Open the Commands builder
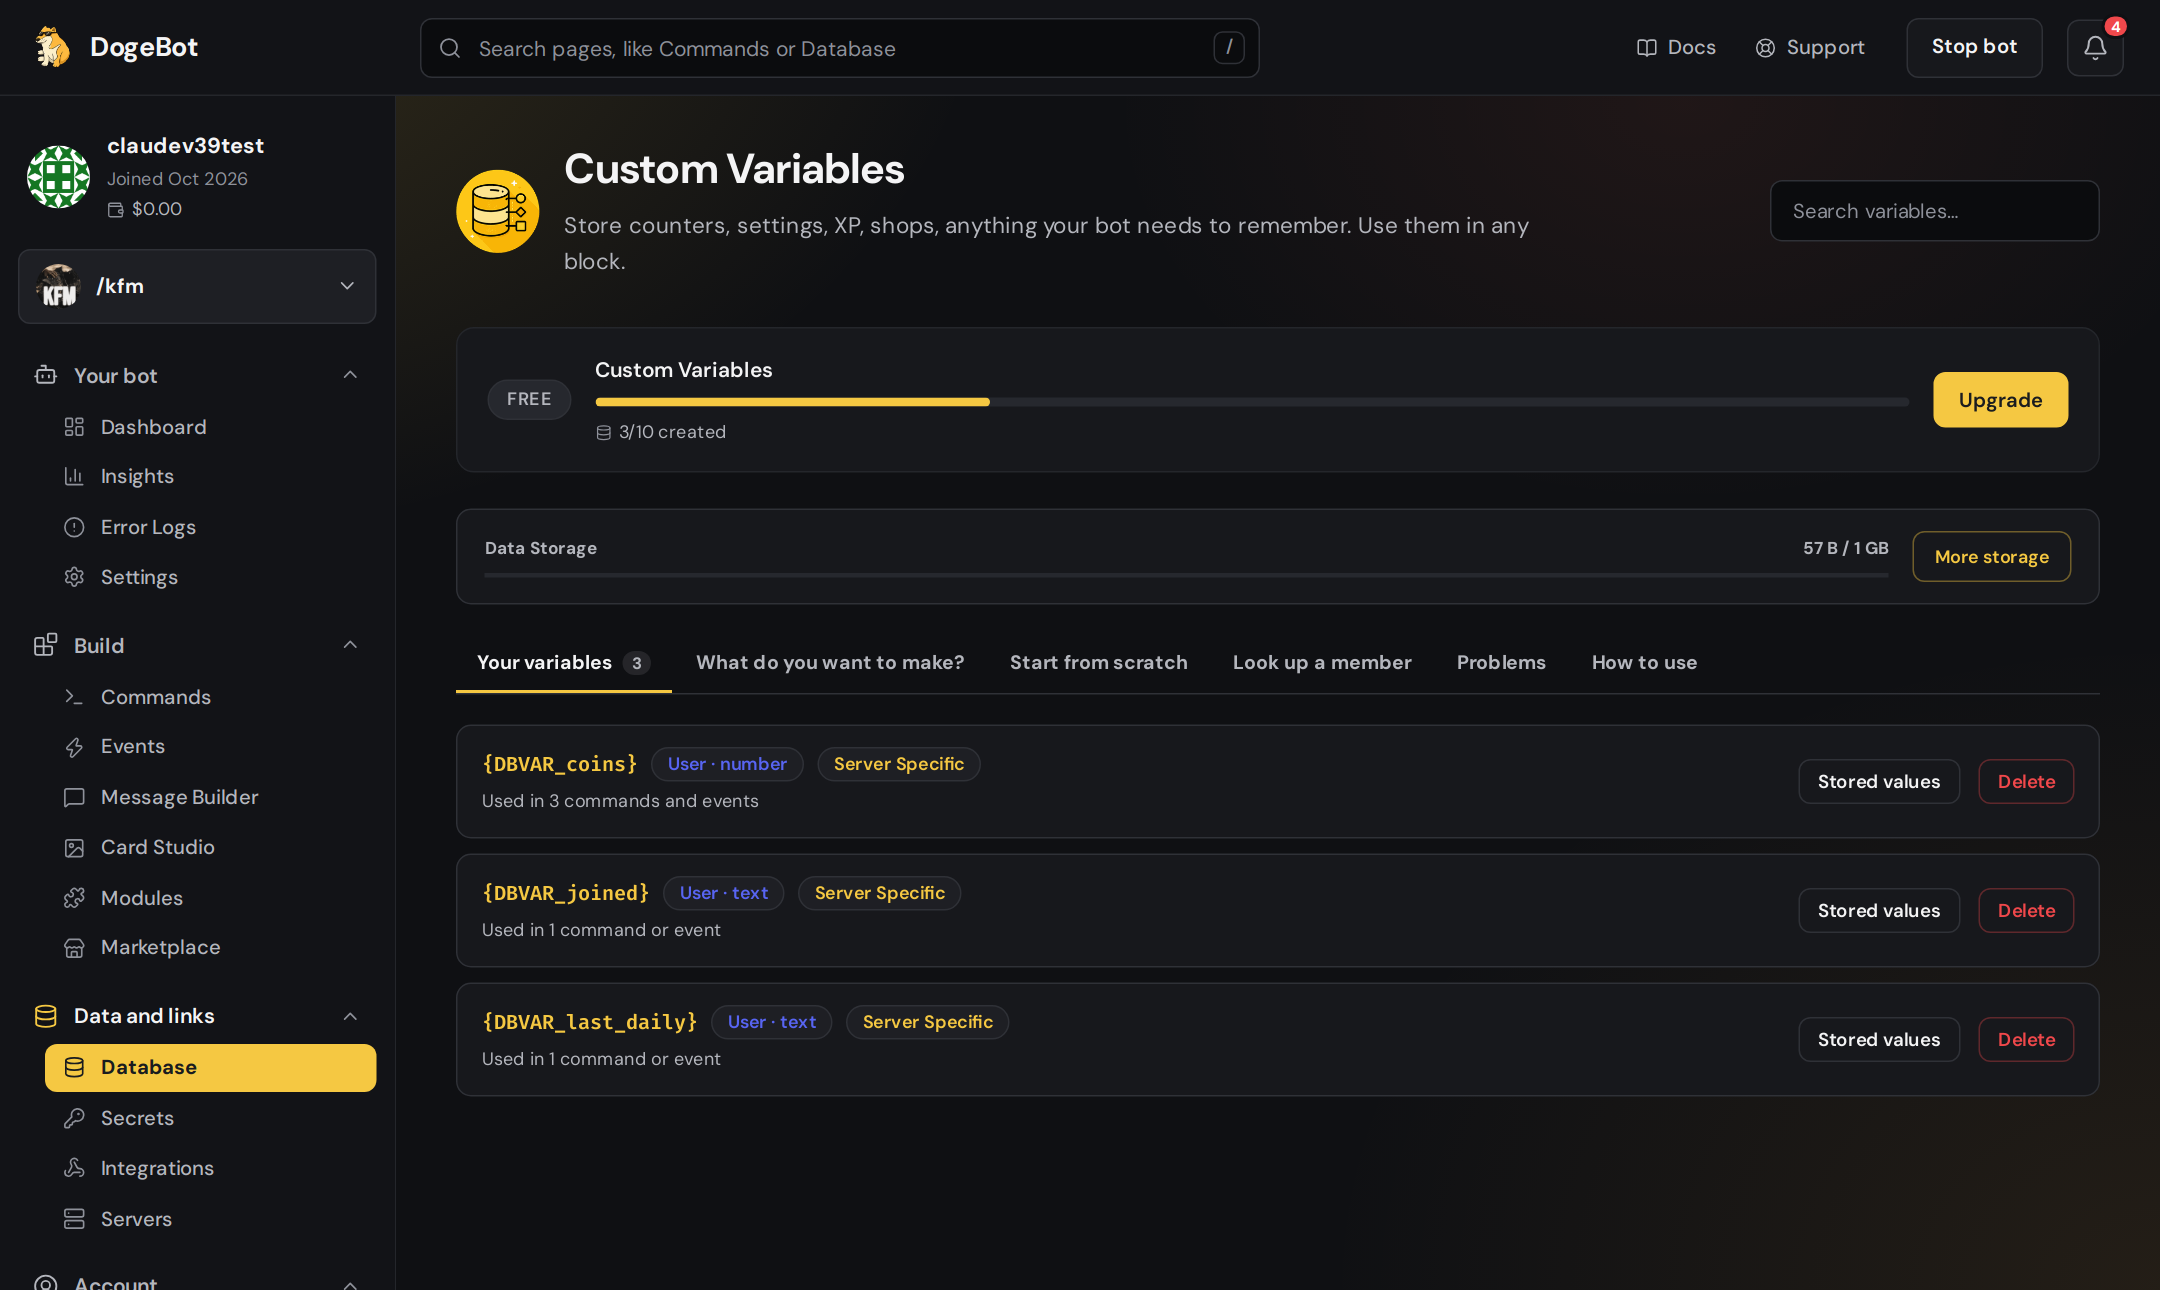The height and width of the screenshot is (1290, 2160). [x=155, y=697]
